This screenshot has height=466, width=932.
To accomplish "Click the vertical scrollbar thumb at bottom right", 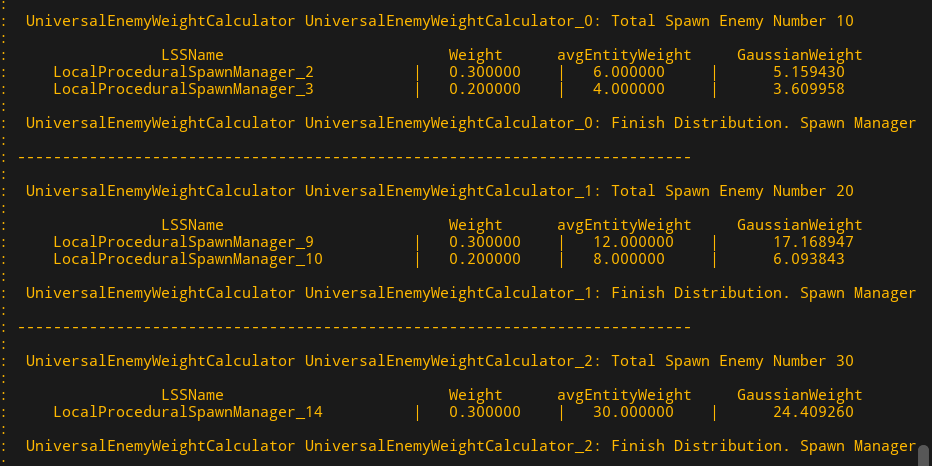I will click(x=924, y=453).
